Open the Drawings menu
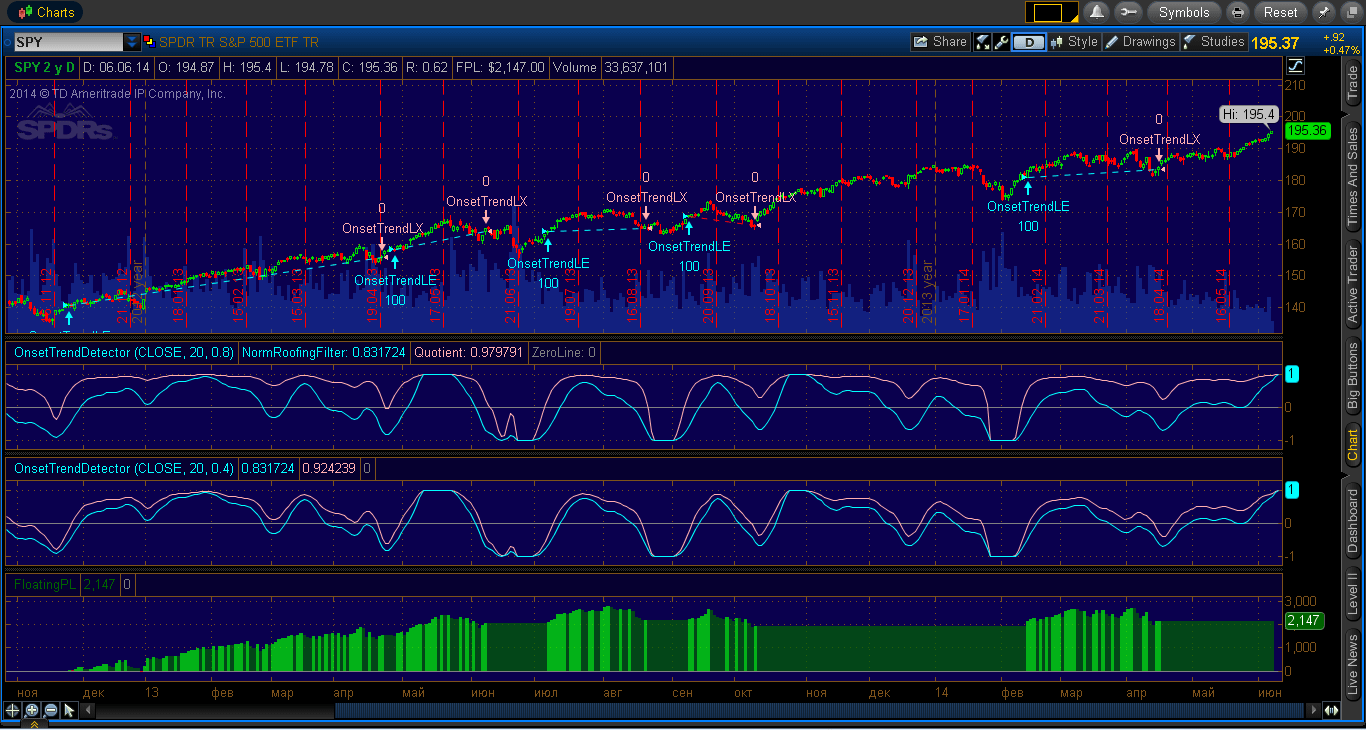The width and height of the screenshot is (1366, 730). (1140, 42)
